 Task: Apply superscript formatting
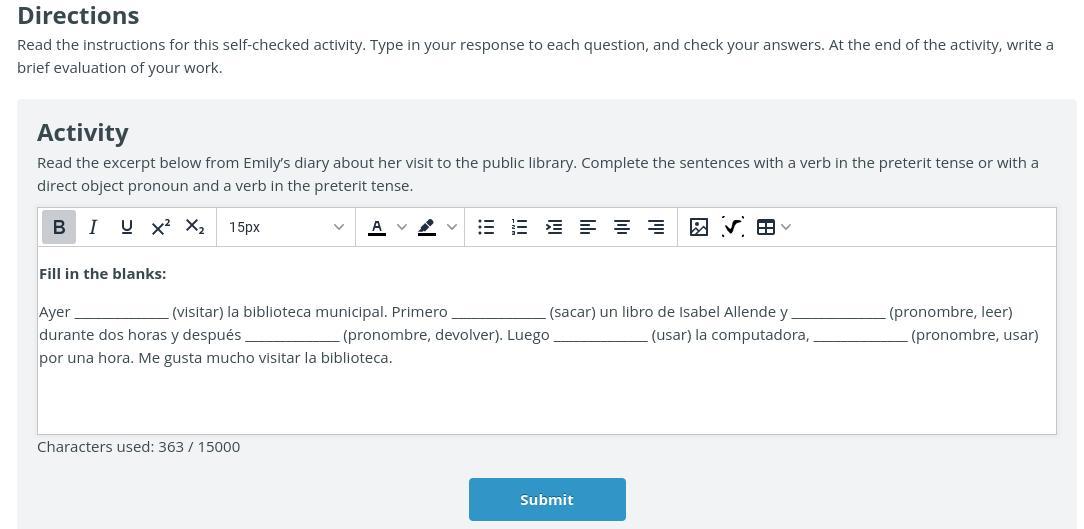(160, 227)
